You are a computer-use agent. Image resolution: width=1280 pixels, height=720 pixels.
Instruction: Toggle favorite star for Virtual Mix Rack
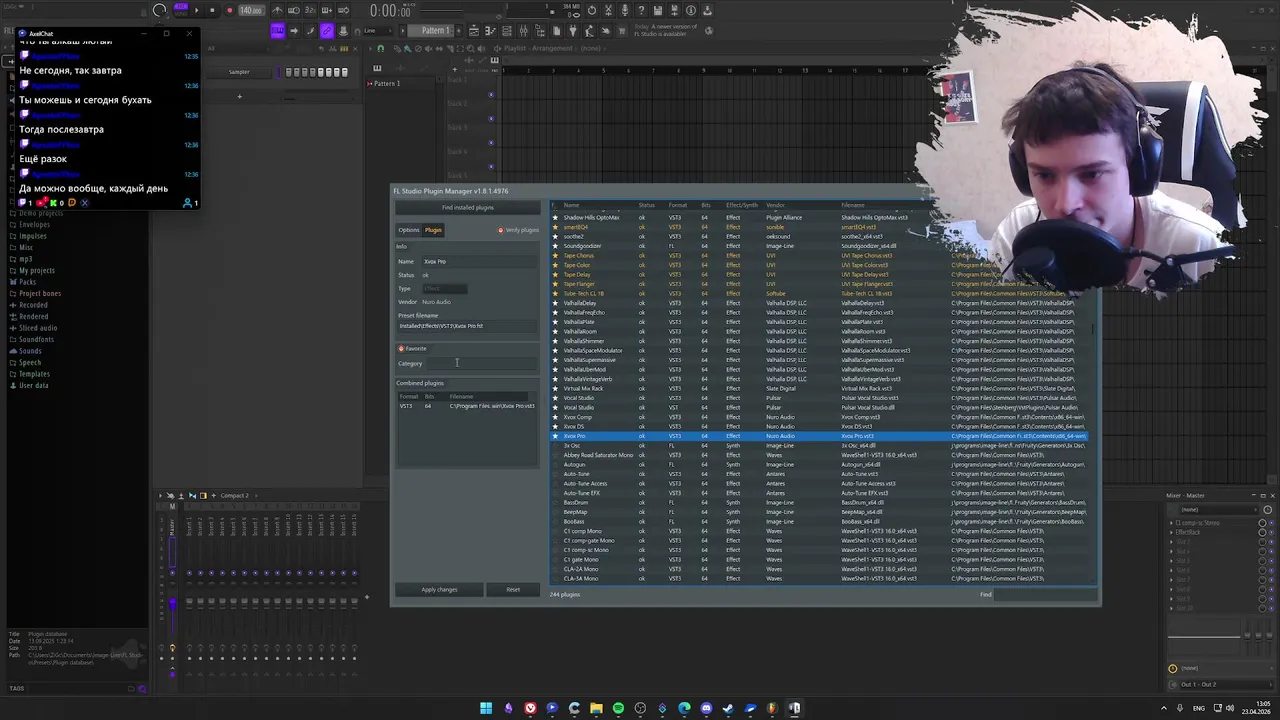tap(556, 388)
